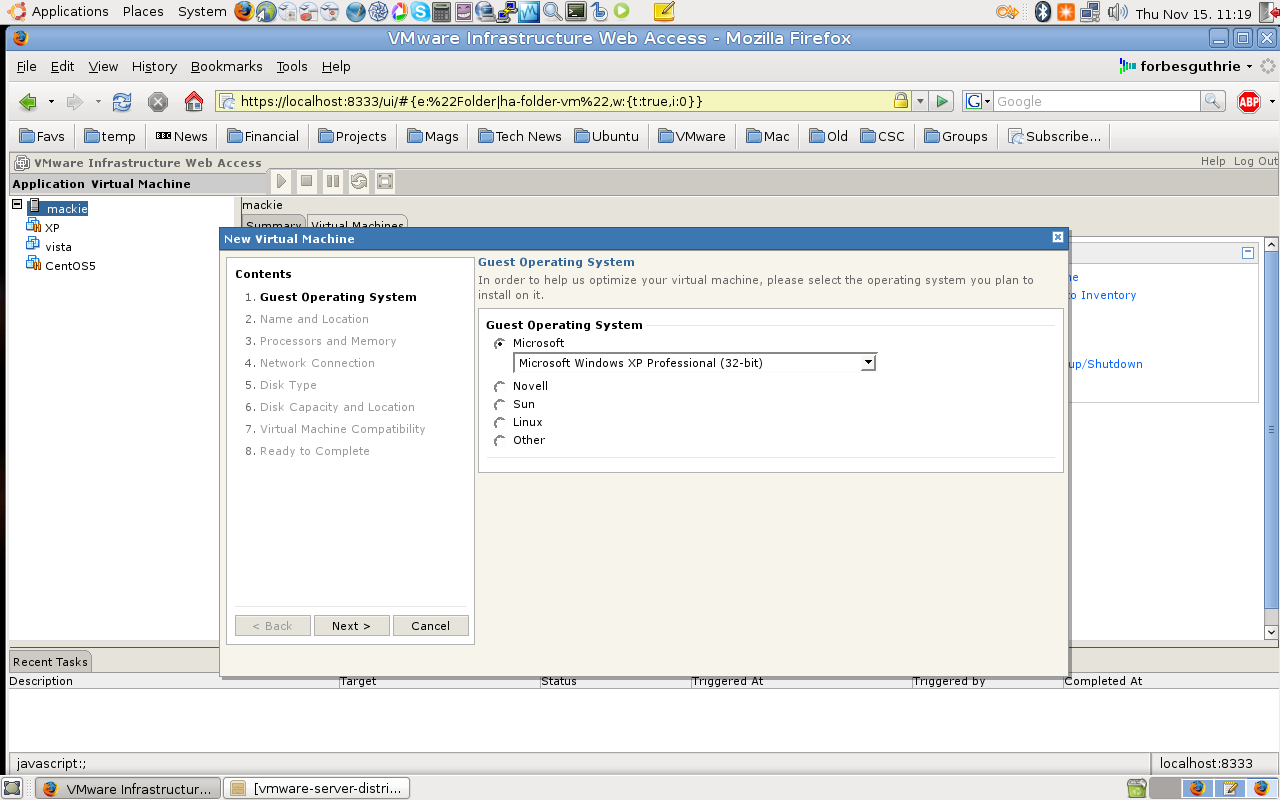
Task: Click the reset VM toolbar icon
Action: pyautogui.click(x=359, y=181)
